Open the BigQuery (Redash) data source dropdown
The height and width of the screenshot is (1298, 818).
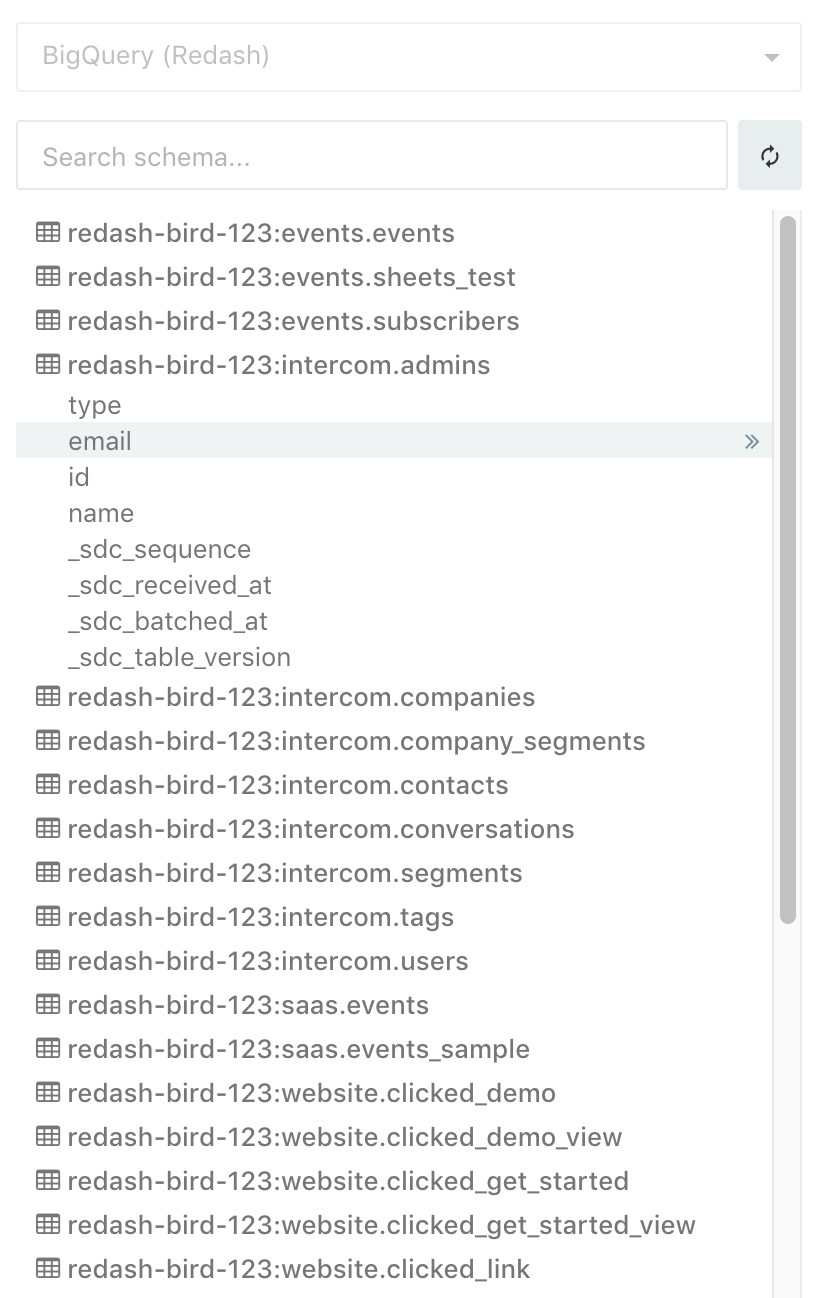click(x=408, y=57)
